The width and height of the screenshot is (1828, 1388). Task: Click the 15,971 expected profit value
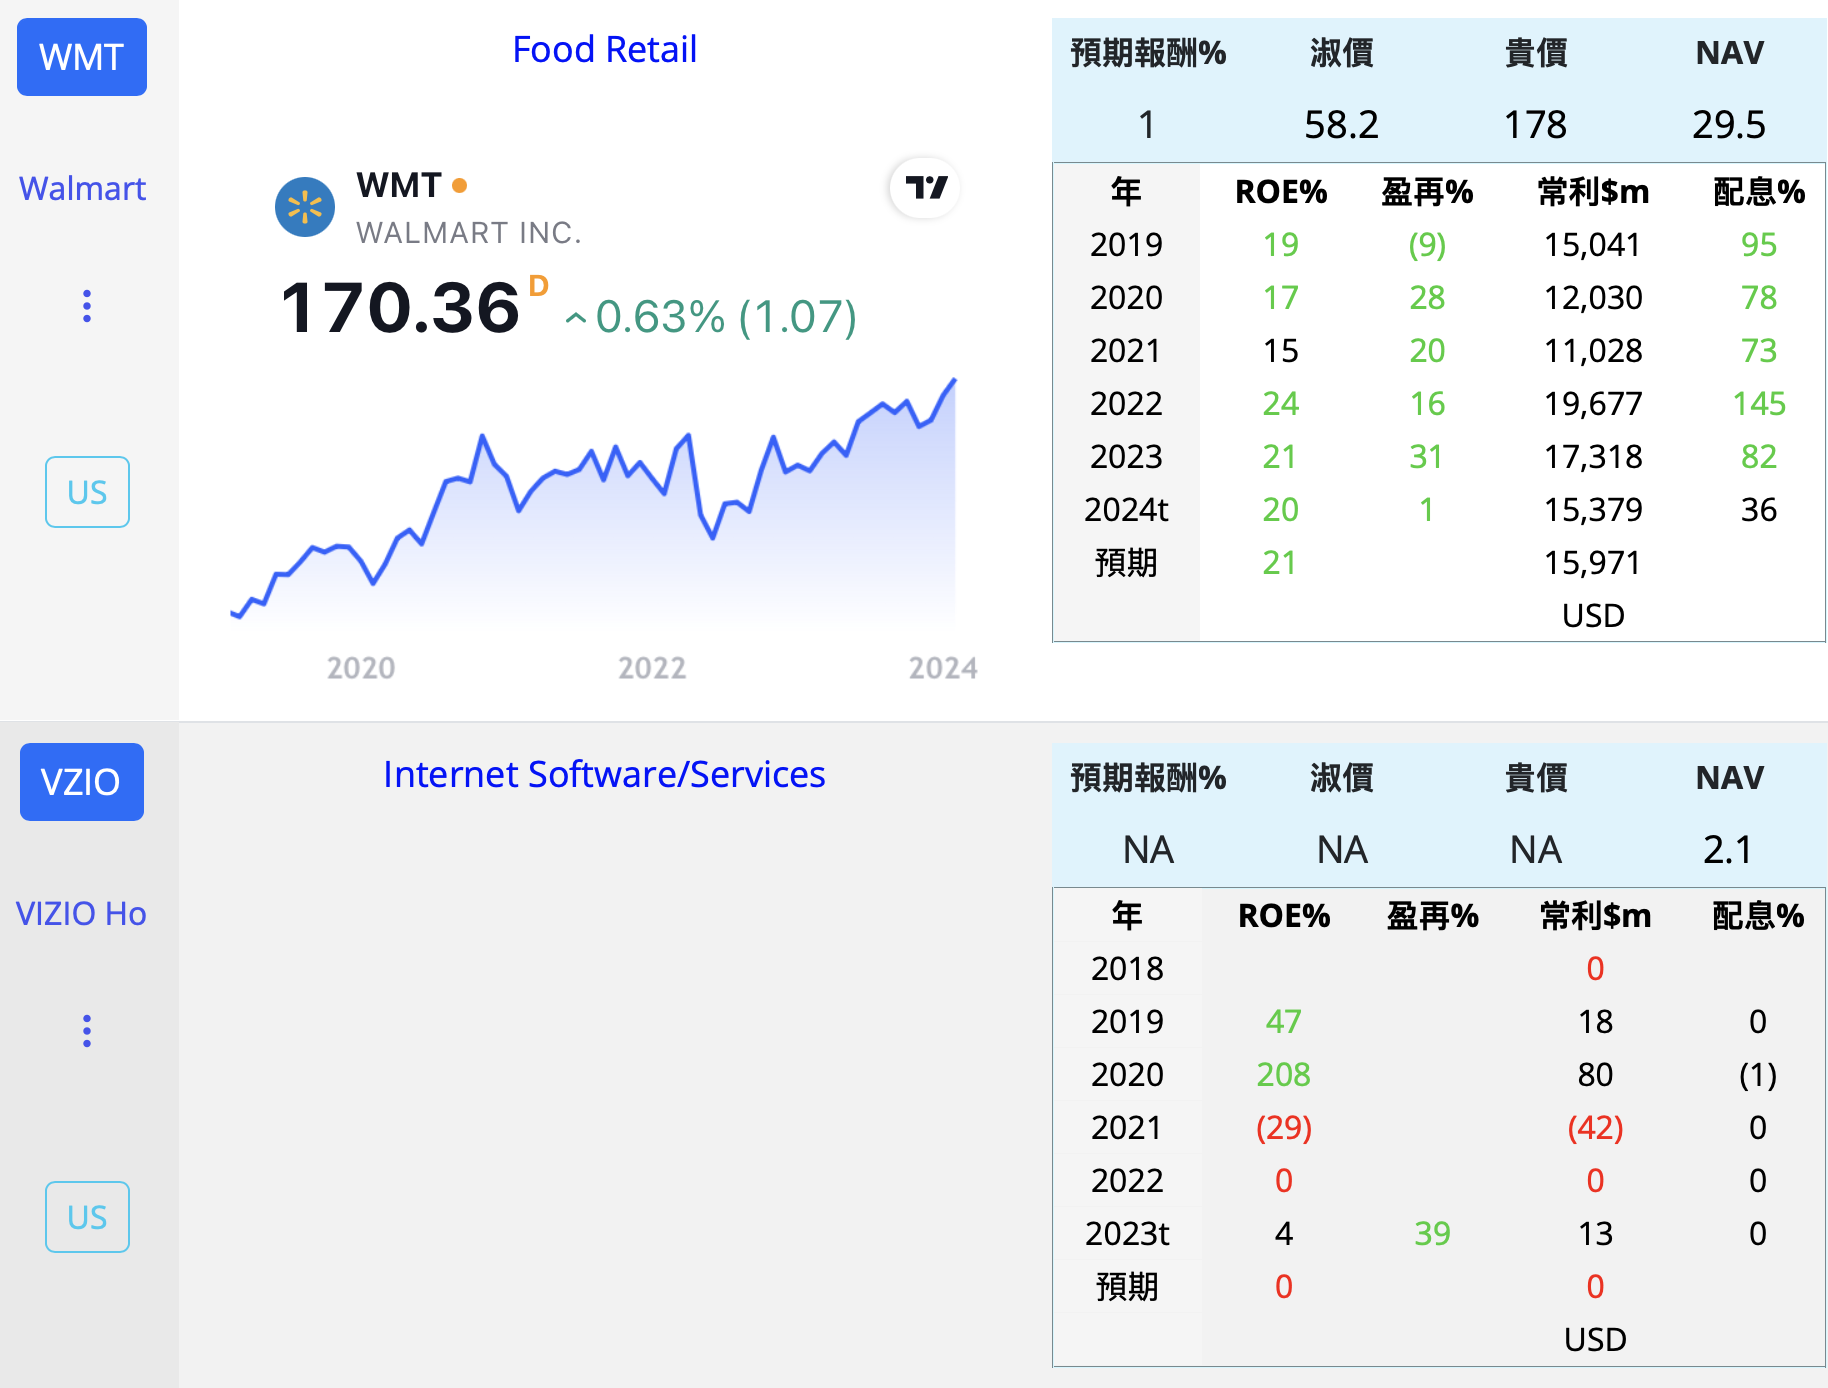pos(1593,562)
